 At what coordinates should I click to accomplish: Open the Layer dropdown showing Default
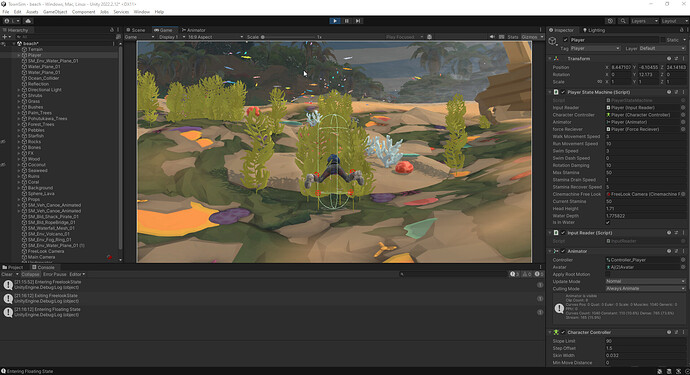click(662, 48)
